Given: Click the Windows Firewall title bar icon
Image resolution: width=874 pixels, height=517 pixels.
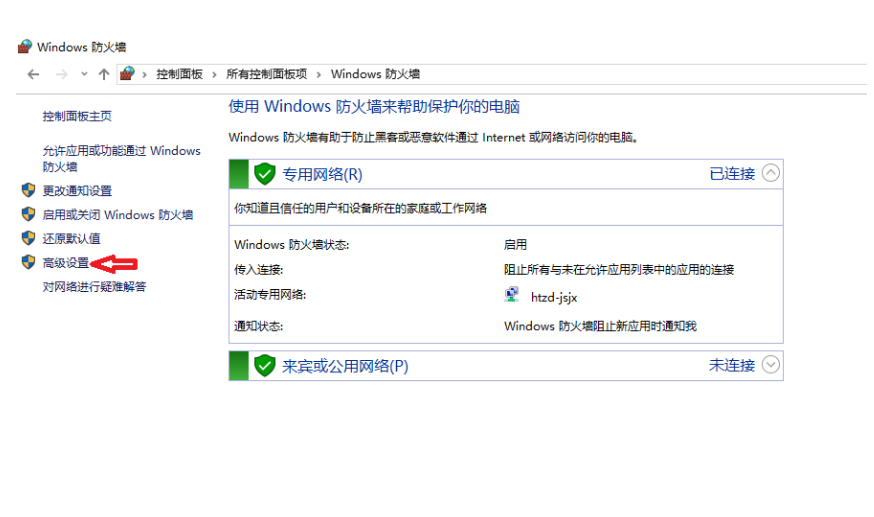Looking at the screenshot, I should (25, 46).
